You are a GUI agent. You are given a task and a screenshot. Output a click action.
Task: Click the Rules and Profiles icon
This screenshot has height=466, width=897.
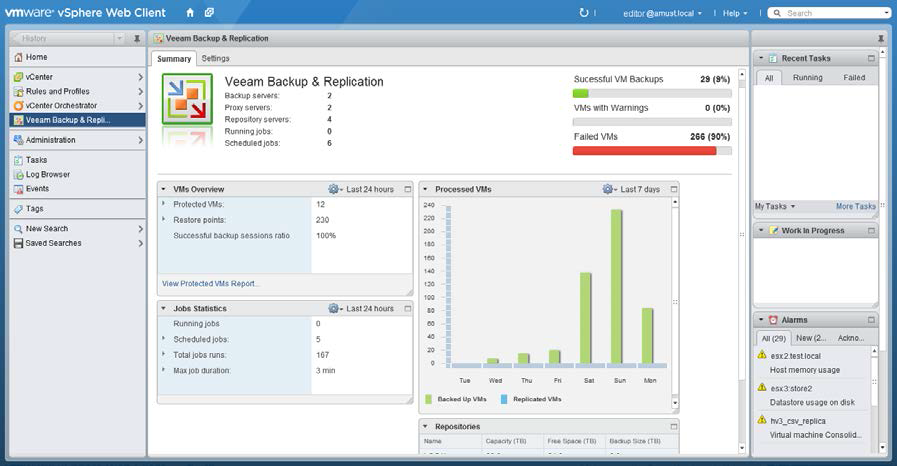pos(18,91)
